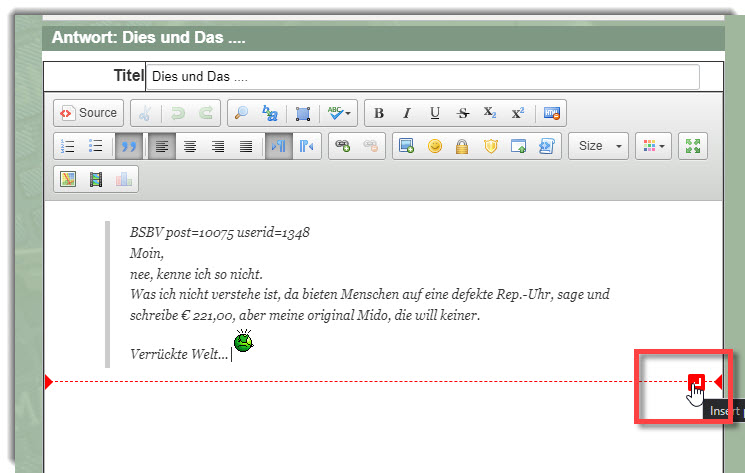
Task: Insert a video with the filmstrip icon
Action: [96, 179]
